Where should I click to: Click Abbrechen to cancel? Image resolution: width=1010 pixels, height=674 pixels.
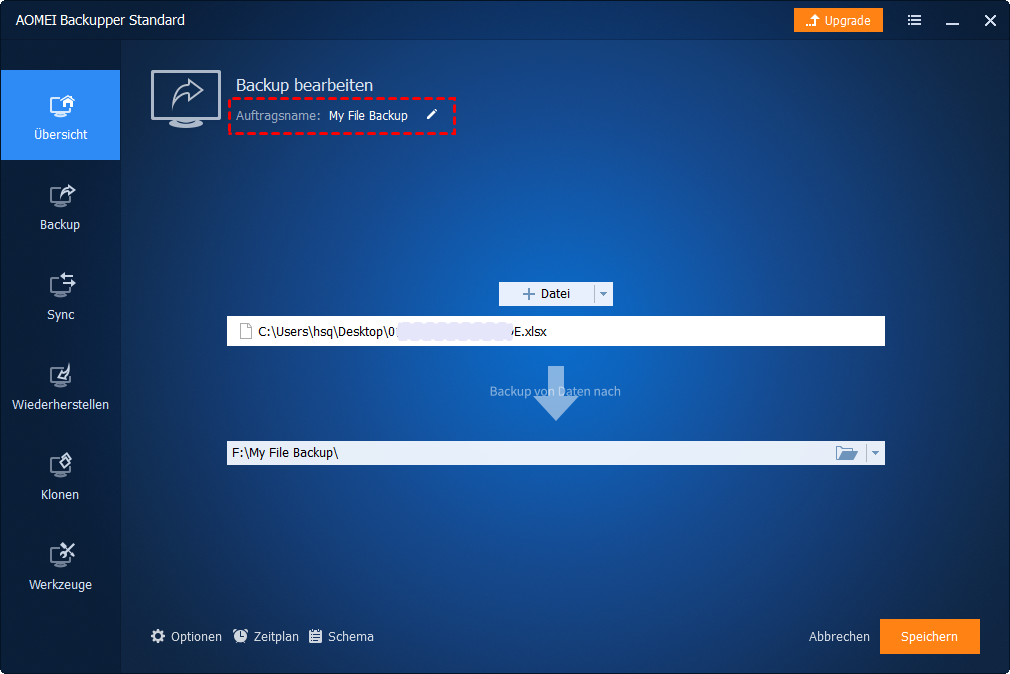[839, 637]
